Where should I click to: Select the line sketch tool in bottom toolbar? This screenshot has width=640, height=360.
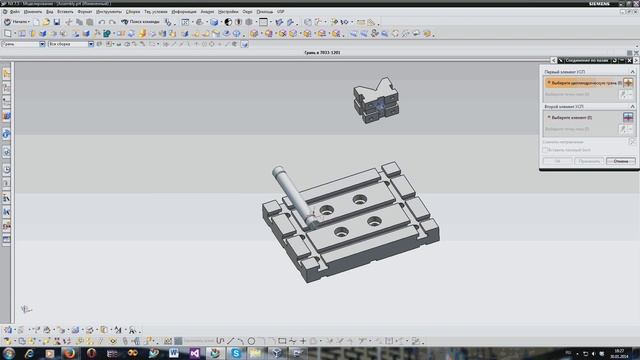click(231, 341)
